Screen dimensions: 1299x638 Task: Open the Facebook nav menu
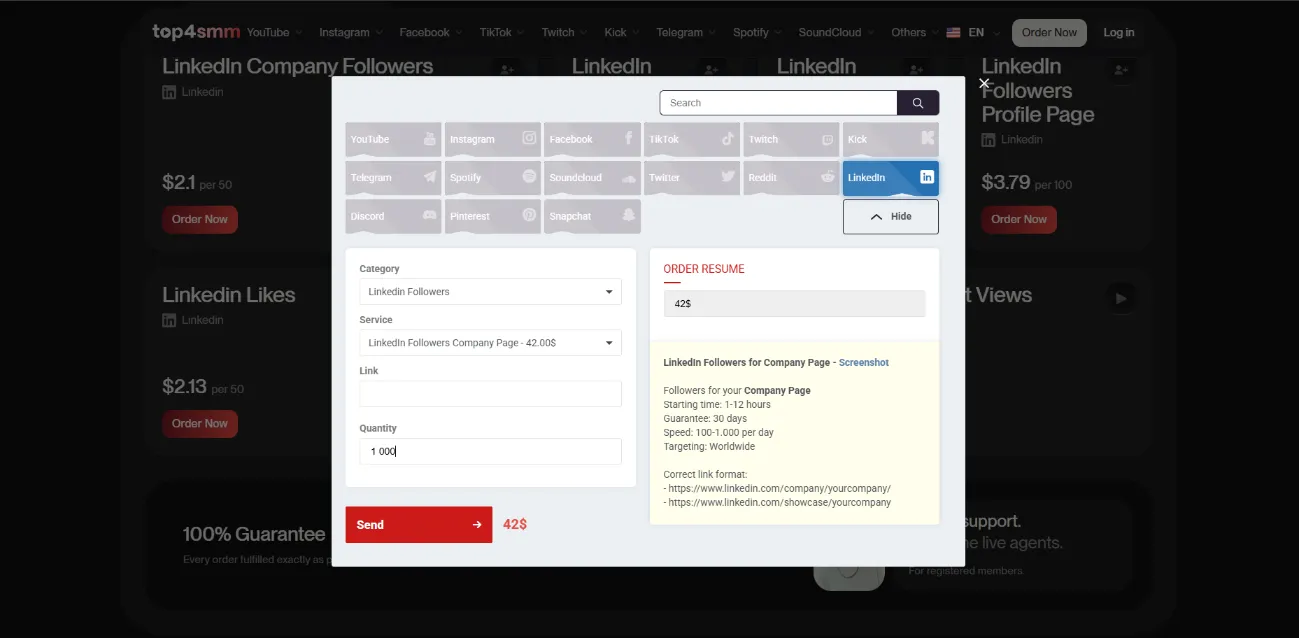pos(431,32)
